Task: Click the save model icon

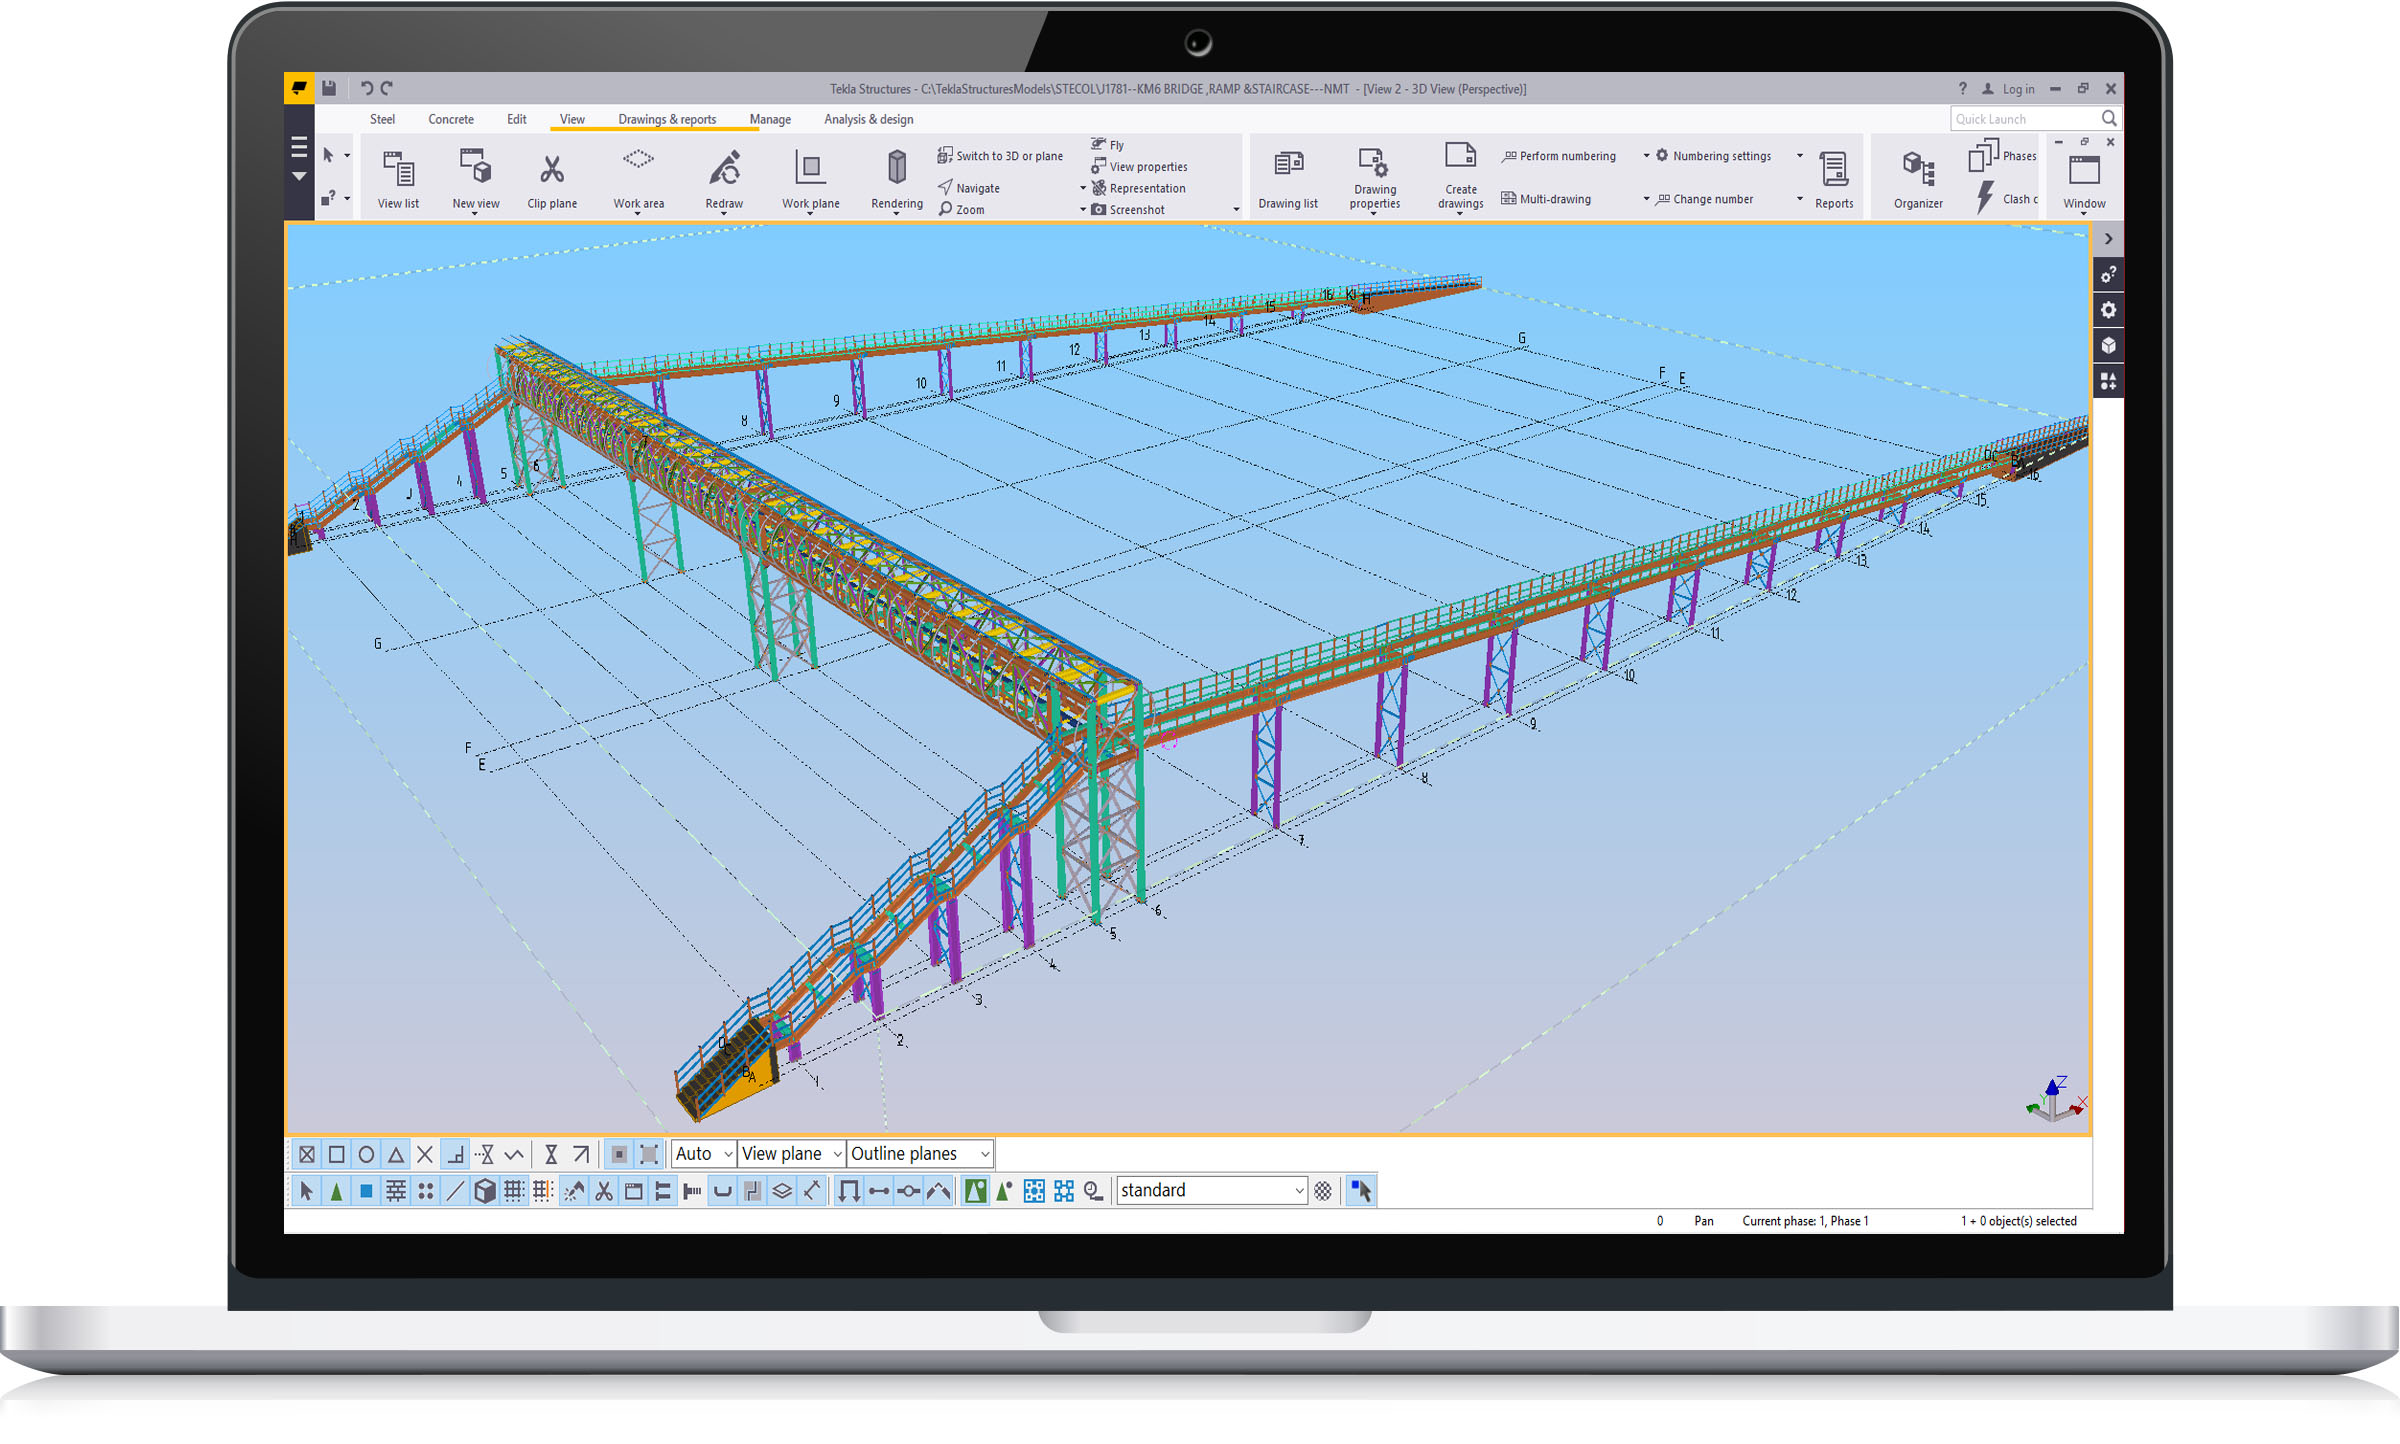Action: [329, 88]
